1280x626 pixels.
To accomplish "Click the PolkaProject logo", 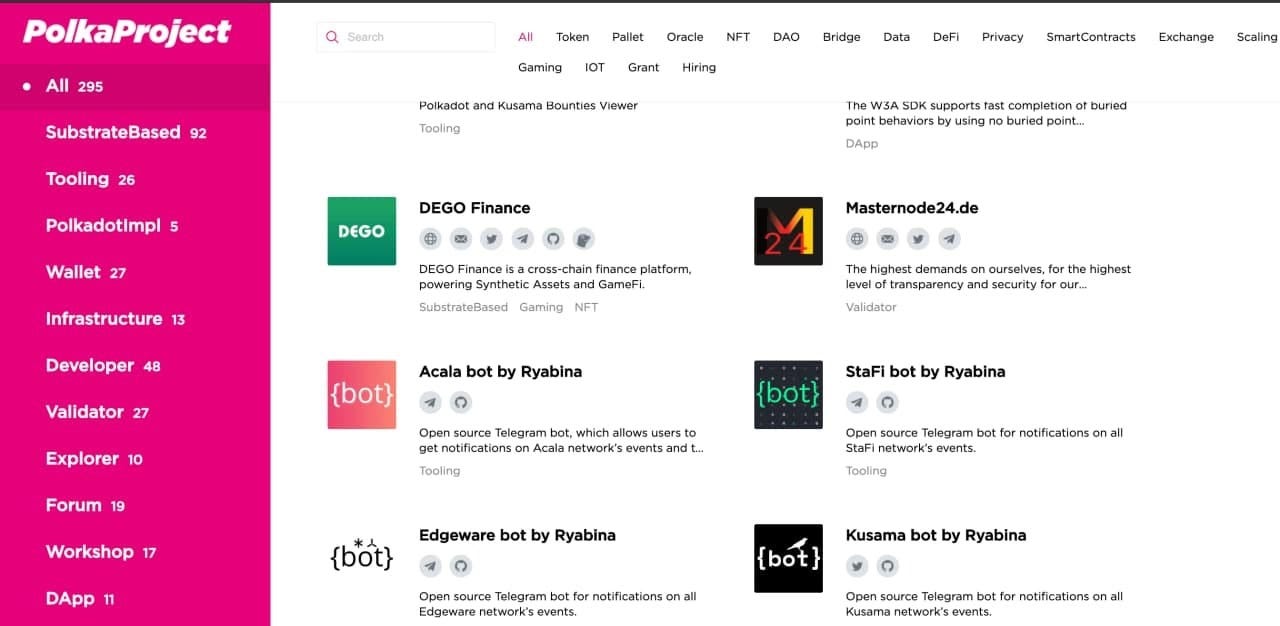I will [x=127, y=32].
